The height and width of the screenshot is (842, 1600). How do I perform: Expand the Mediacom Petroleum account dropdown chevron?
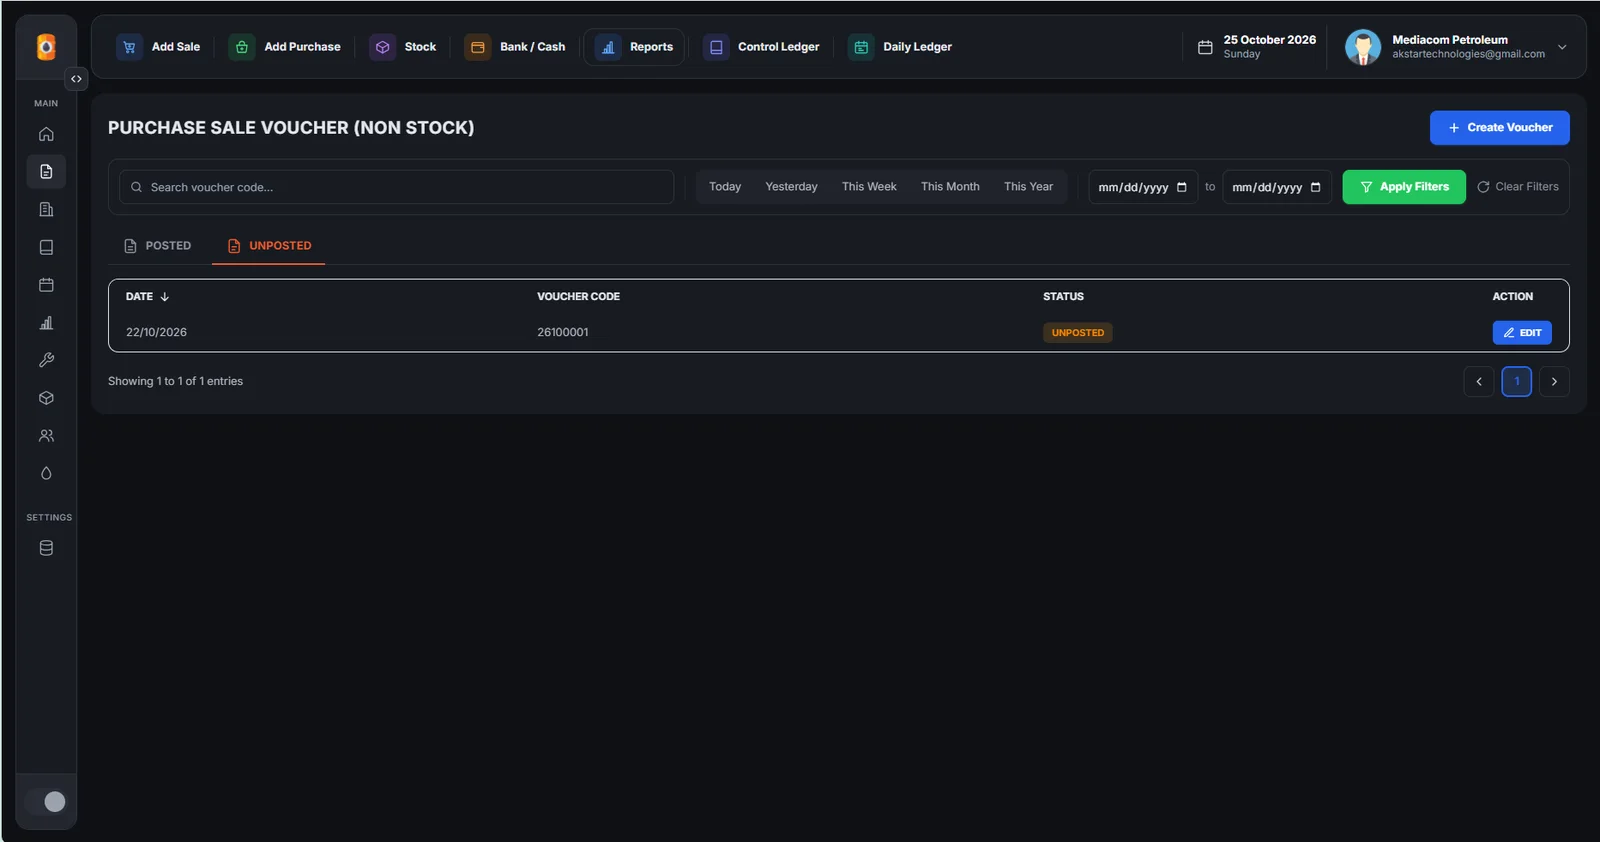pyautogui.click(x=1562, y=47)
